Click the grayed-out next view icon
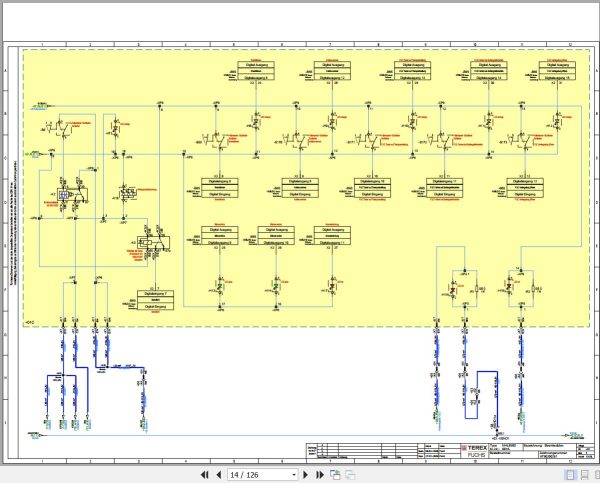The width and height of the screenshot is (600, 483). tap(350, 475)
